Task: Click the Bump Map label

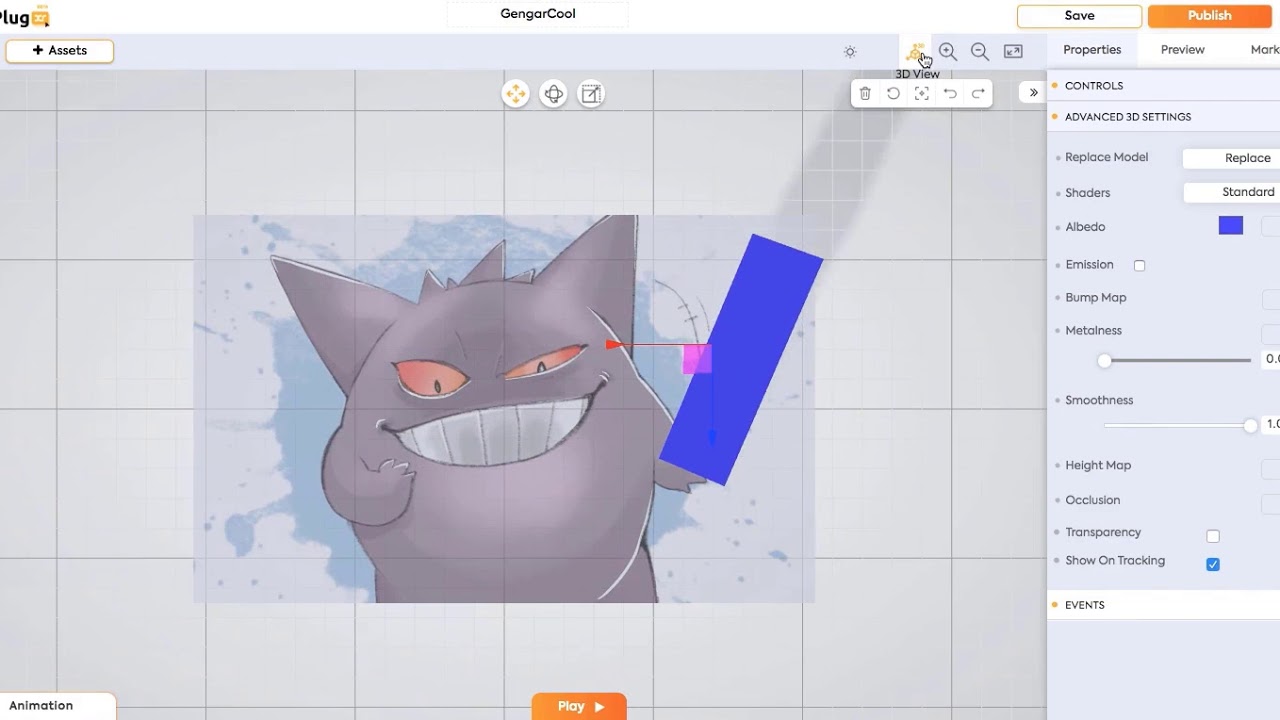Action: coord(1095,298)
